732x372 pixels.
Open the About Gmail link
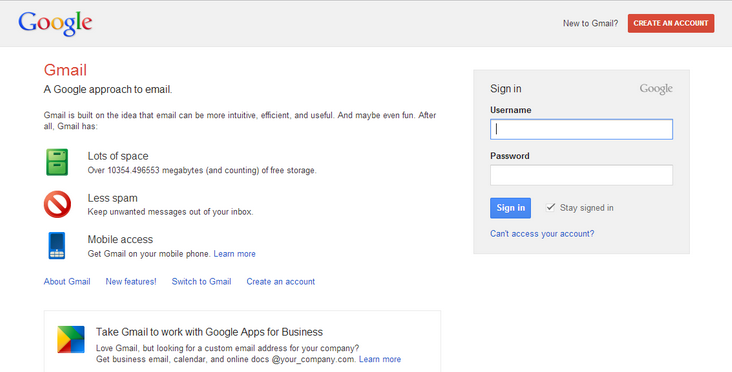[67, 281]
